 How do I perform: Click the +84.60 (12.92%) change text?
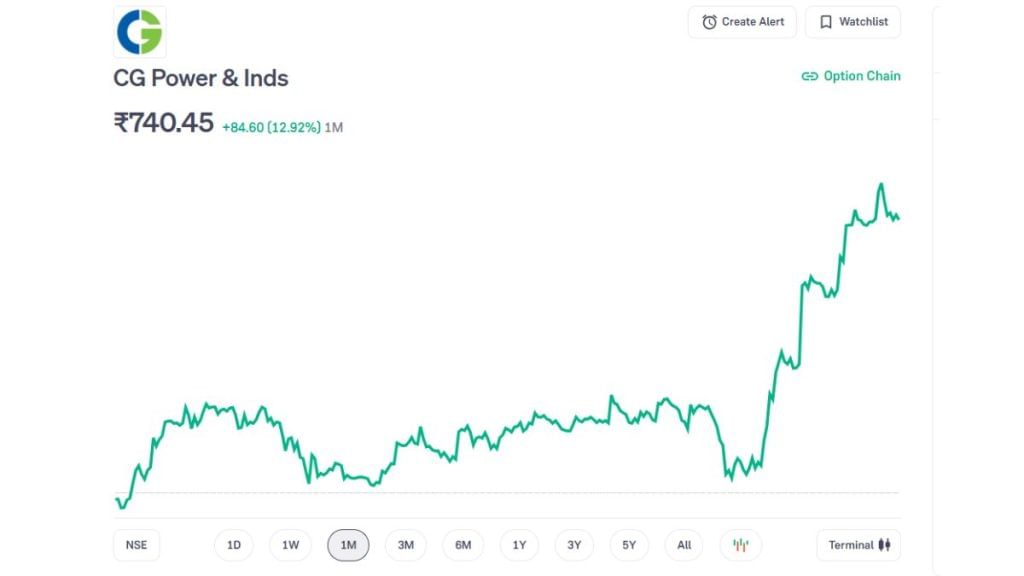pos(271,127)
